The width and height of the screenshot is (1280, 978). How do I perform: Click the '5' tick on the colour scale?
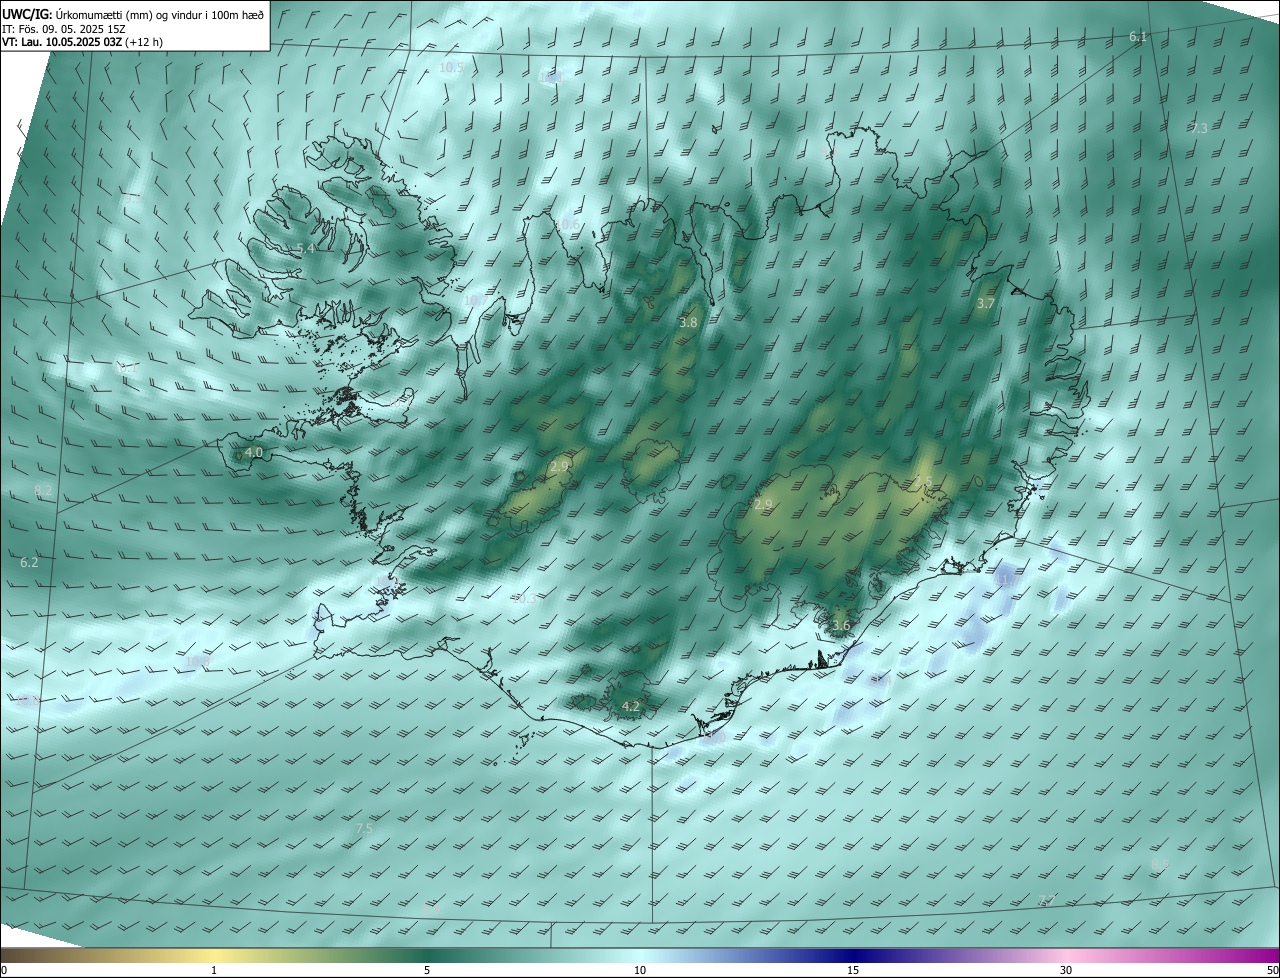(x=427, y=970)
